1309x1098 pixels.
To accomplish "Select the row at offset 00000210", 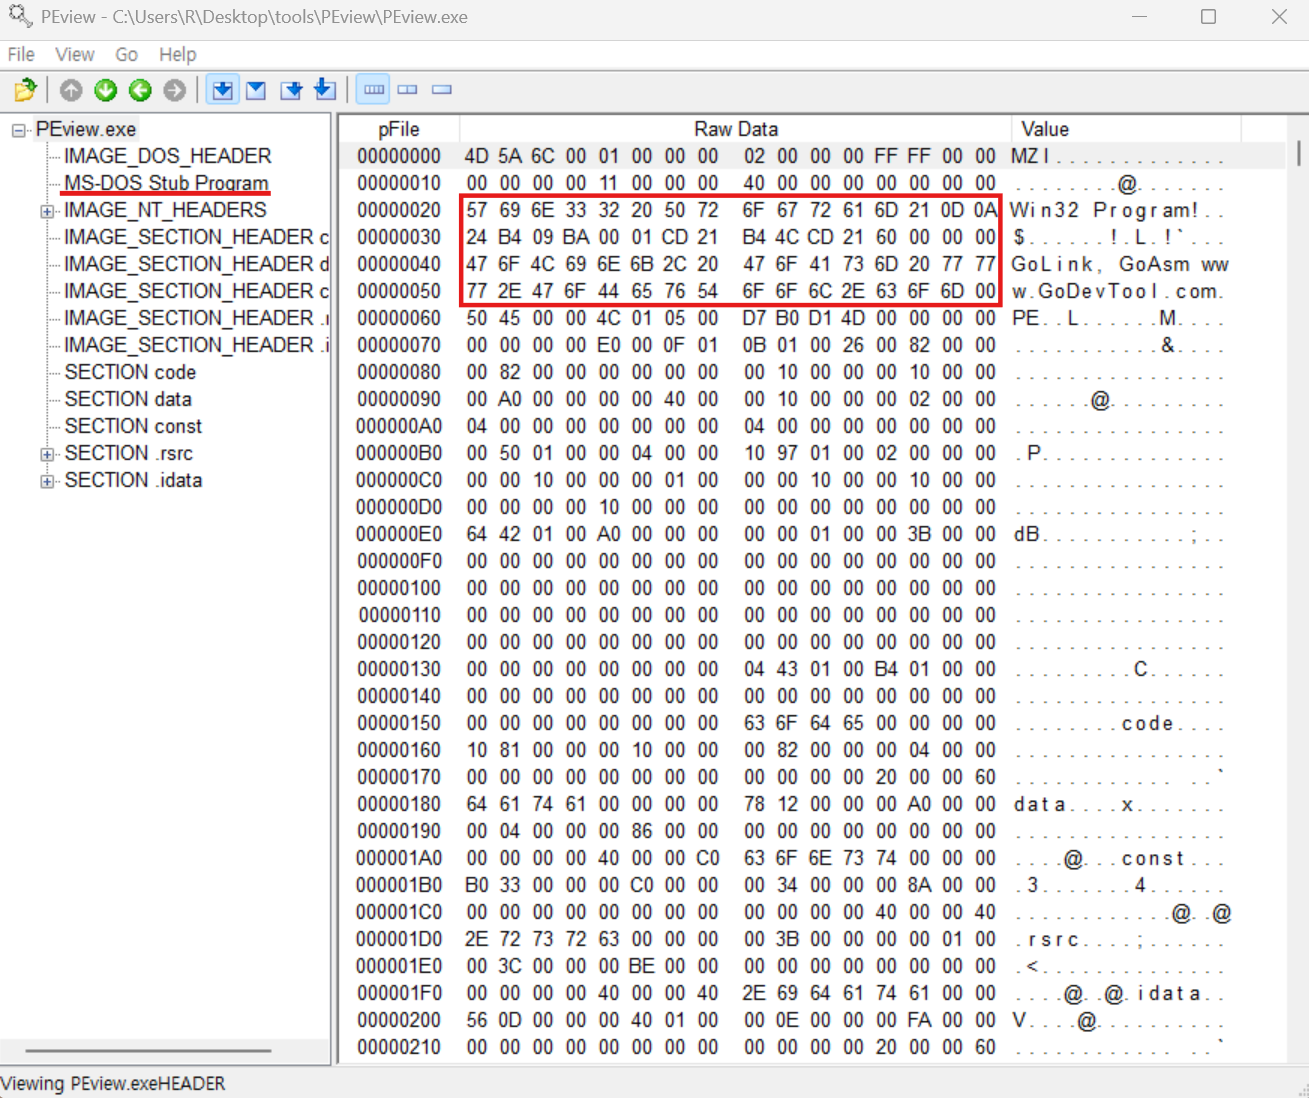I will pos(812,1047).
